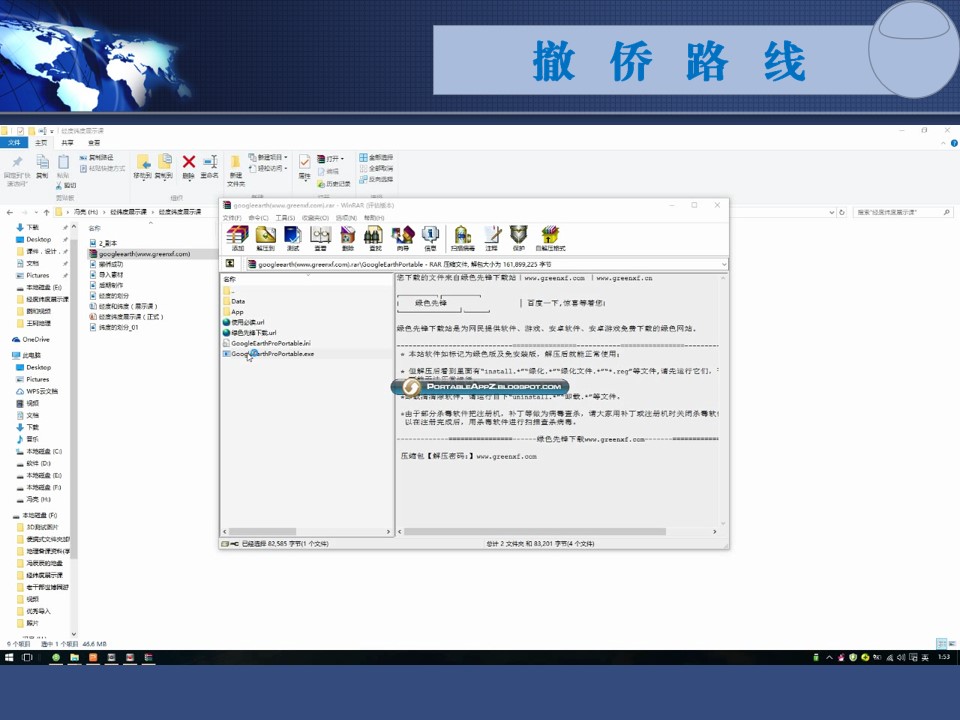The image size is (960, 720).
Task: Click the WinRAR 添加 (Add) toolbar icon
Action: (238, 238)
